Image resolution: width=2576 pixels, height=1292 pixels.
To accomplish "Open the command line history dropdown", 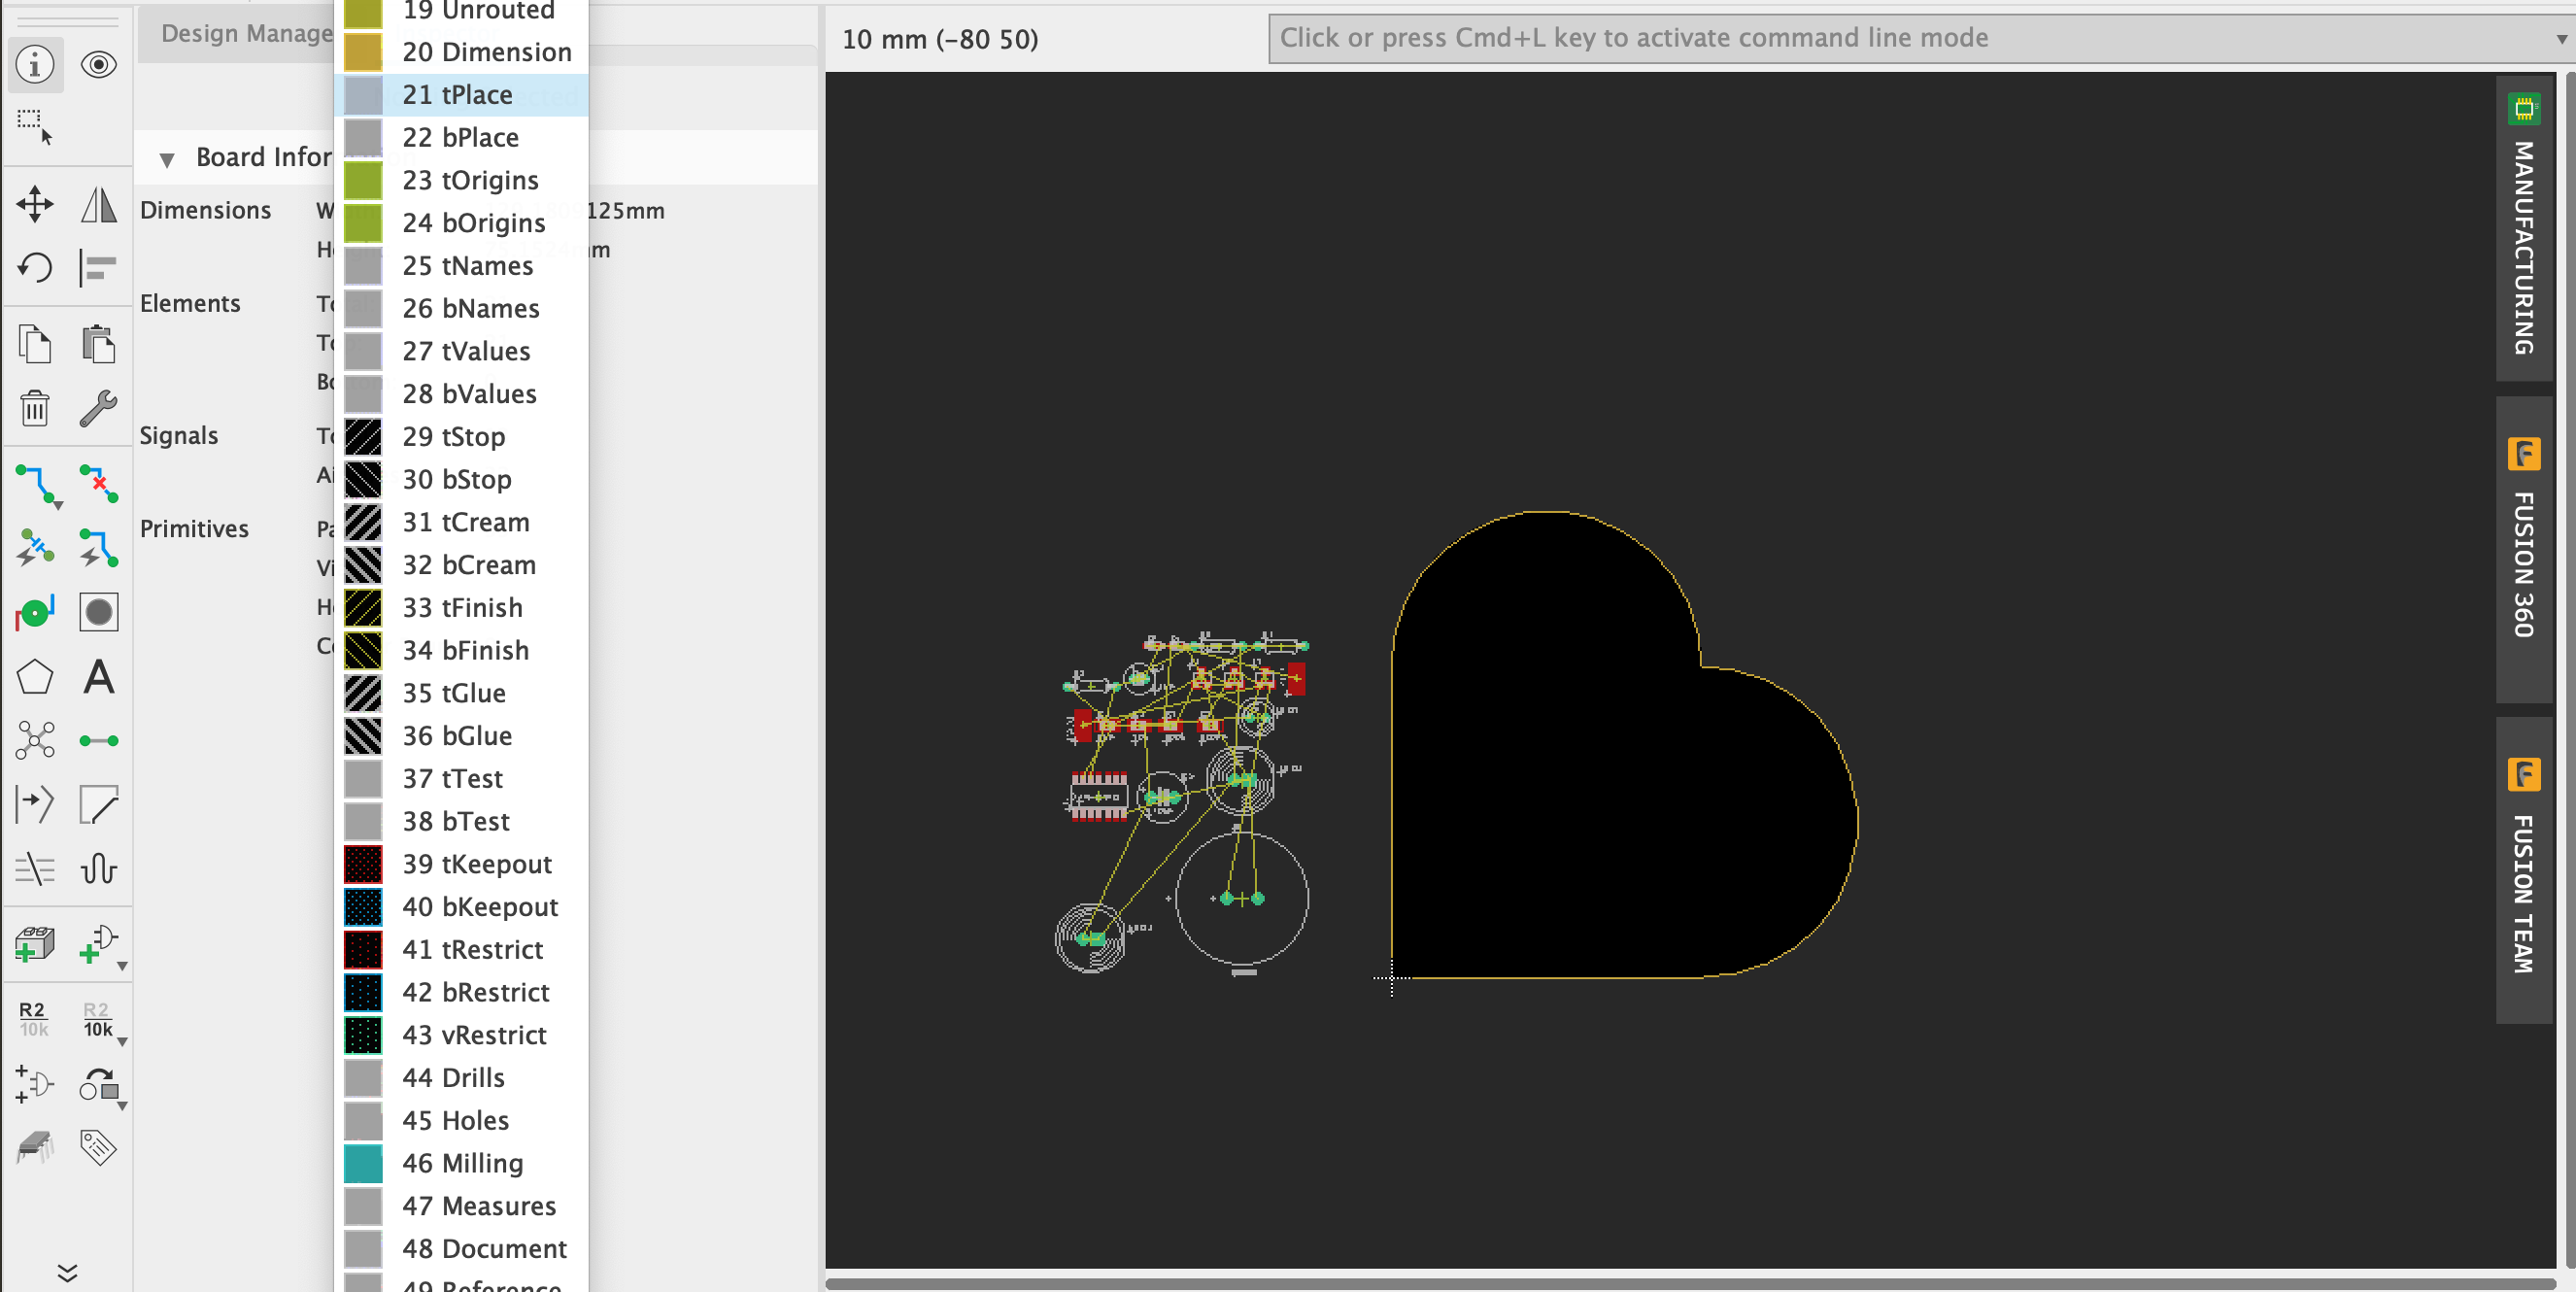I will tap(2561, 39).
